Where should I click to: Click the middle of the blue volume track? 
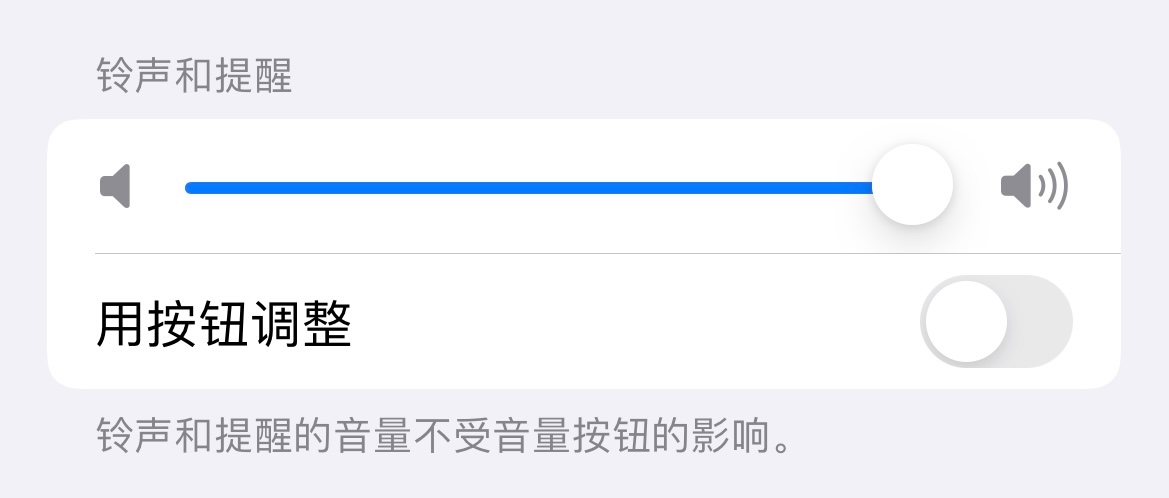(529, 187)
